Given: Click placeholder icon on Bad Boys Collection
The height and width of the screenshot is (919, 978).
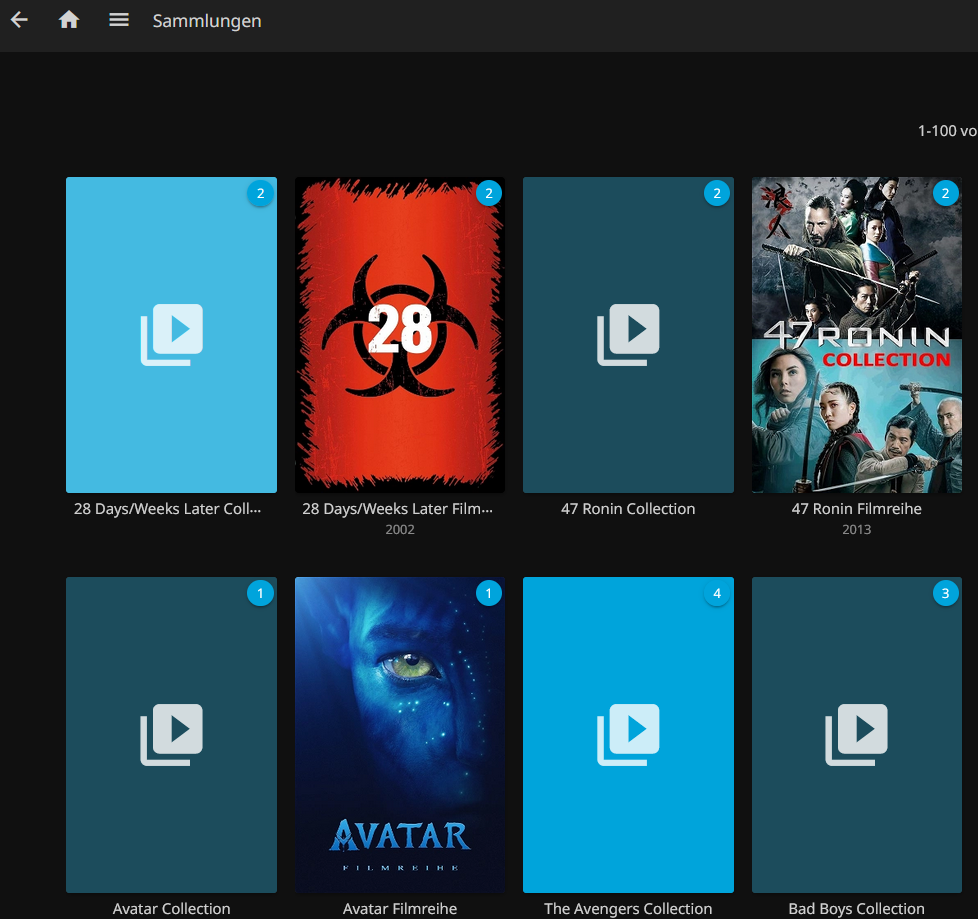Looking at the screenshot, I should click(x=856, y=734).
